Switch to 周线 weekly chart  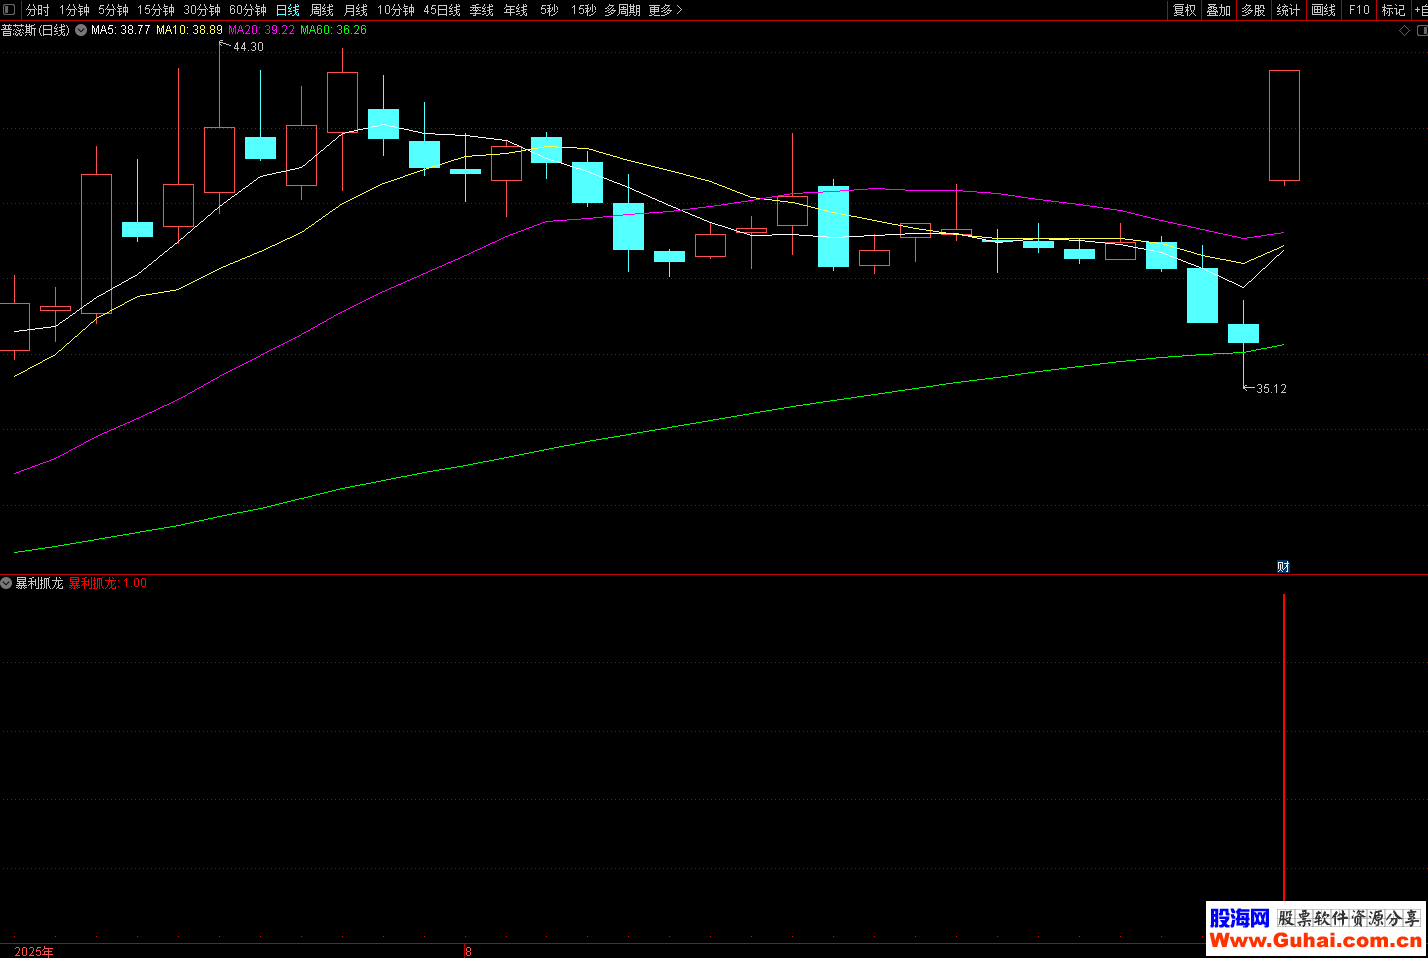pyautogui.click(x=322, y=10)
